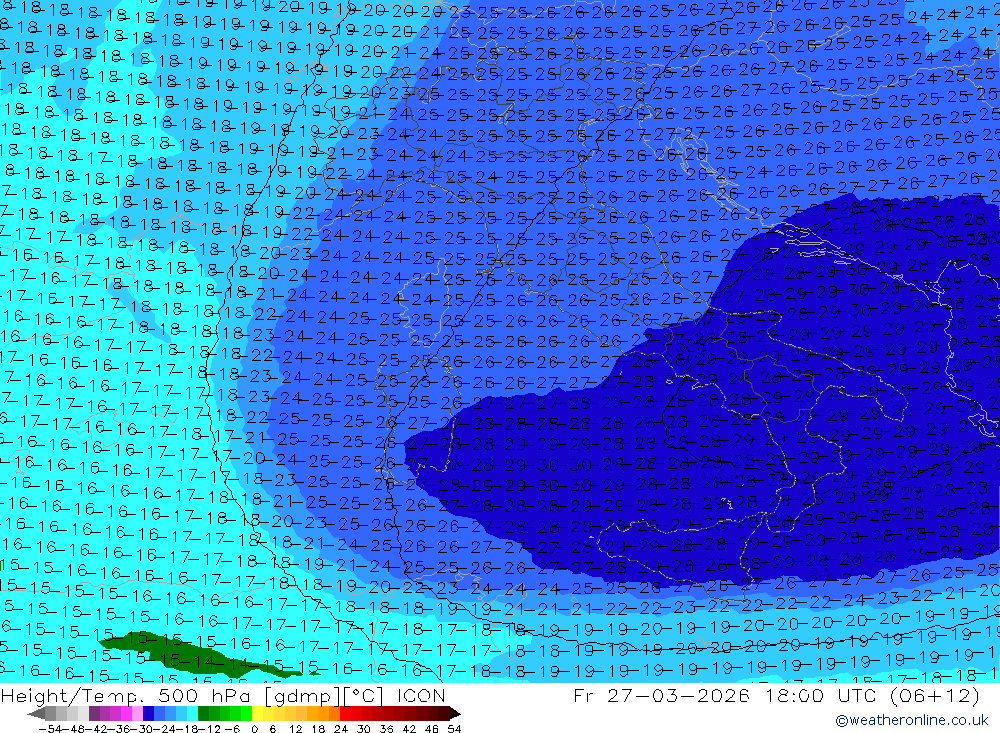Click the '-54' legend scale value
The image size is (1000, 733).
click(x=49, y=729)
